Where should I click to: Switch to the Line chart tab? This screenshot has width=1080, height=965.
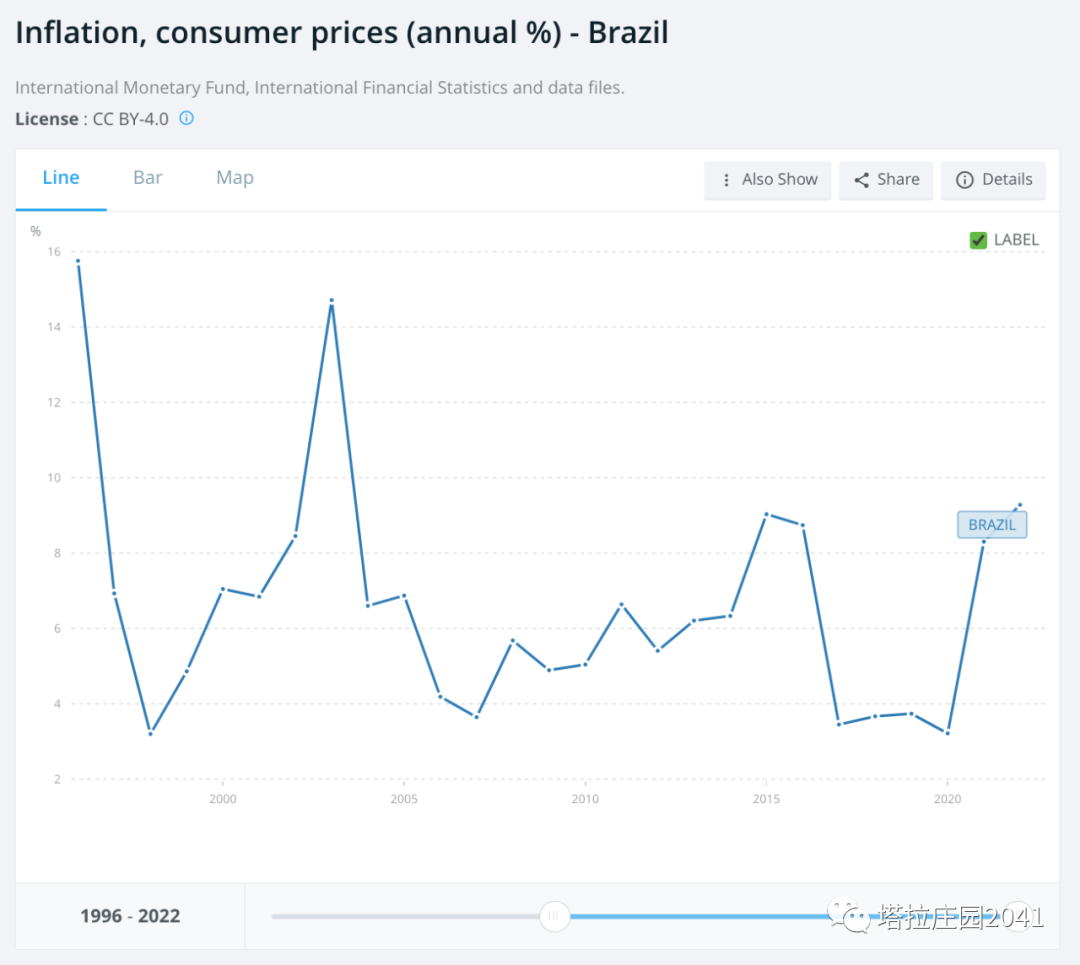(61, 178)
